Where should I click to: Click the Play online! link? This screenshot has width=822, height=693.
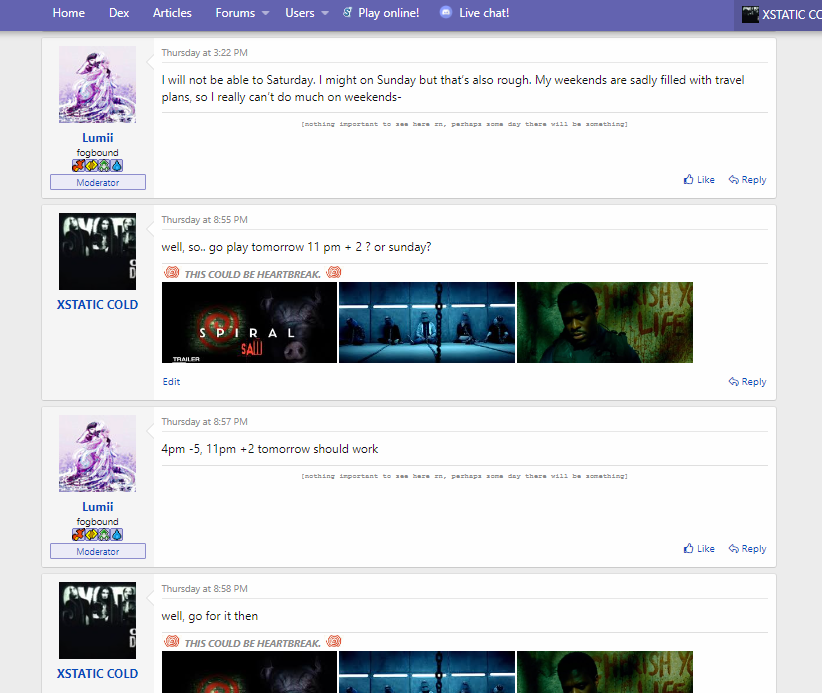(388, 13)
